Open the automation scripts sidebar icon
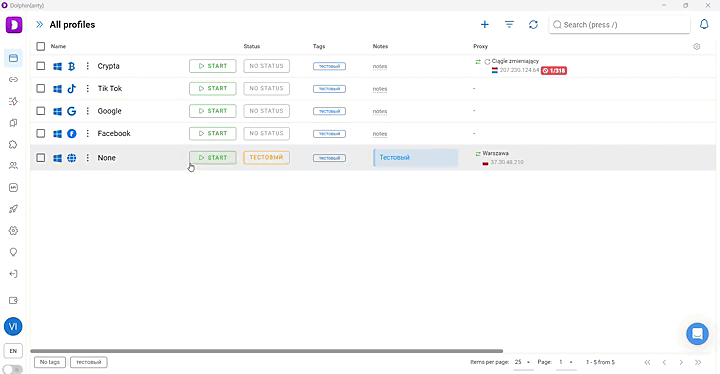 coord(13,101)
